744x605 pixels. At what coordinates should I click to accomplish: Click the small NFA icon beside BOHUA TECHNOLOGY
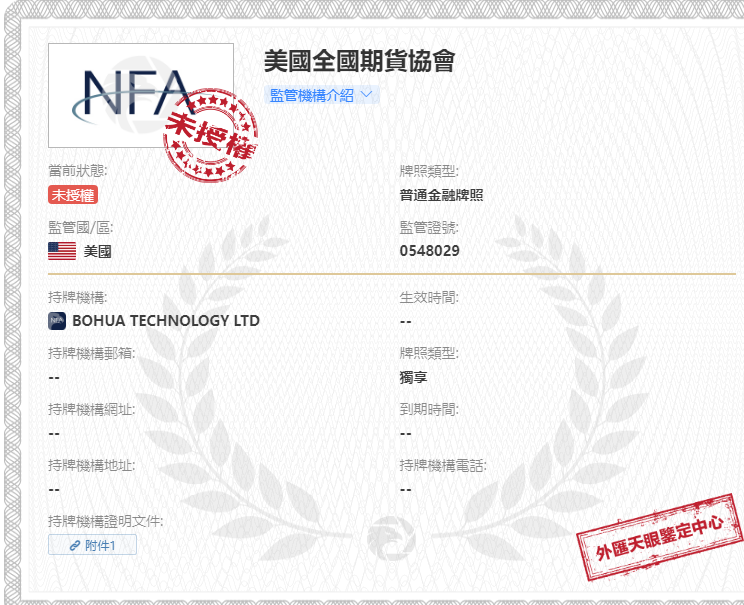coord(57,321)
